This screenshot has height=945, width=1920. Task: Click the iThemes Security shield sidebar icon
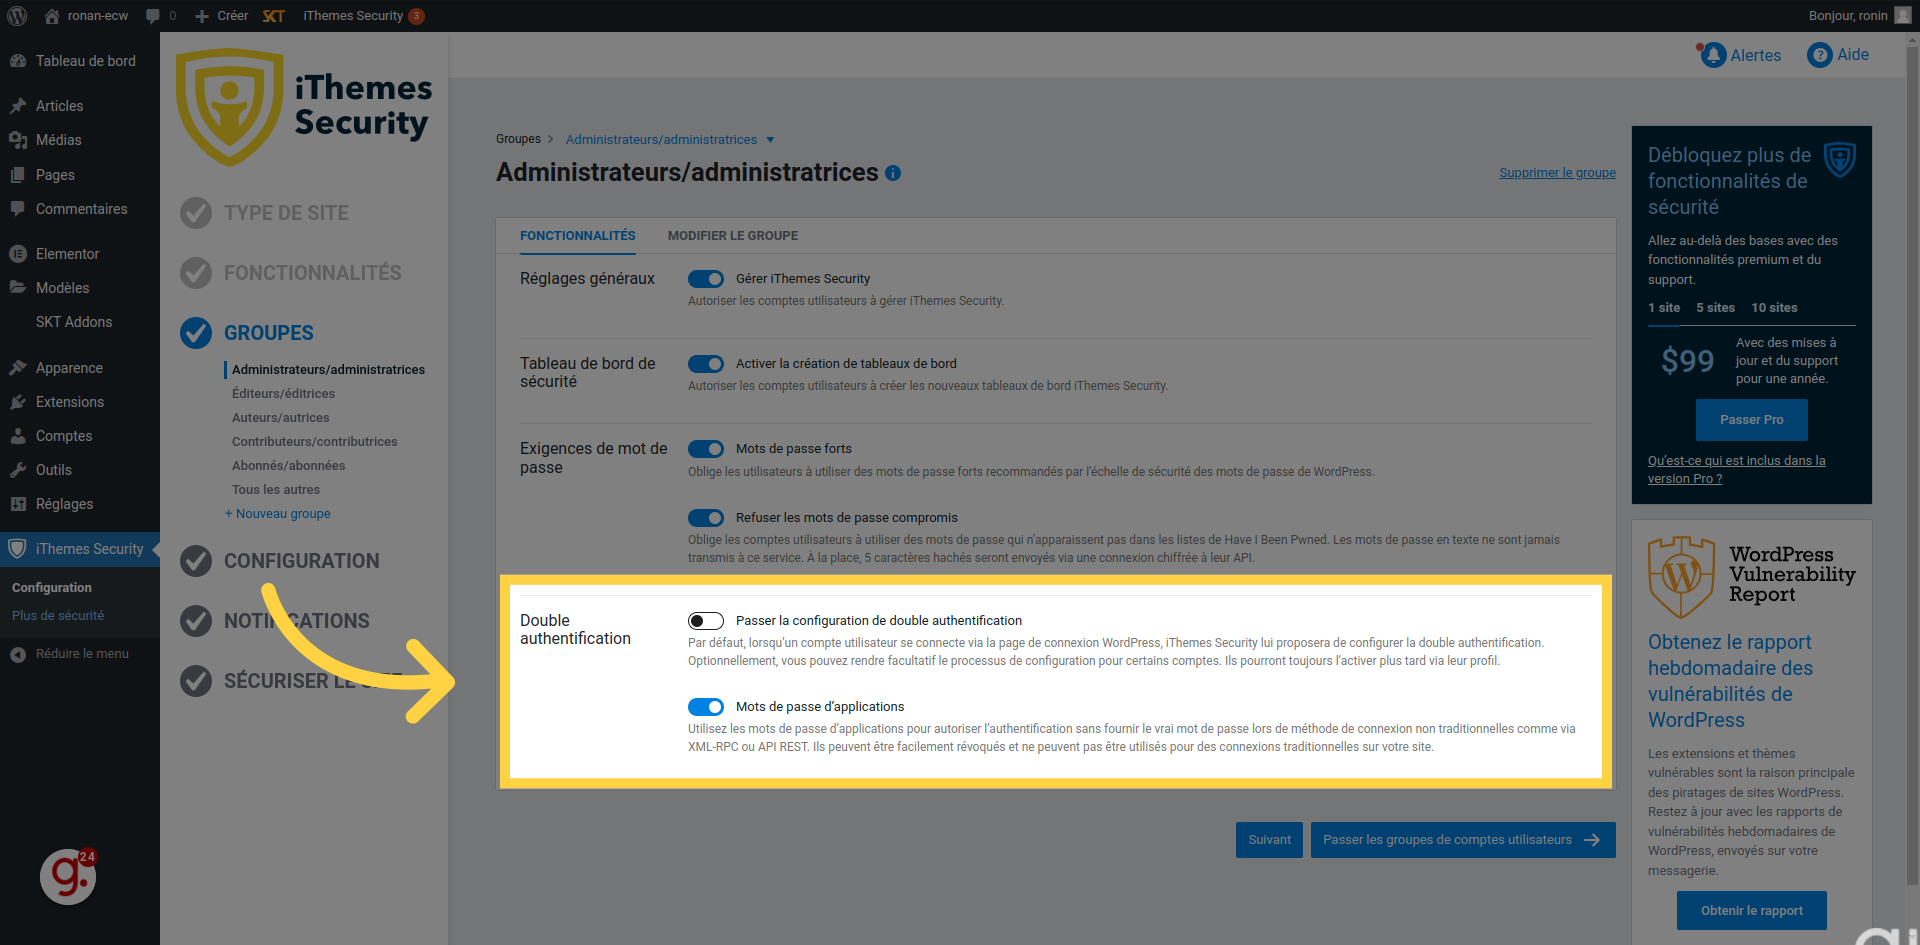click(17, 549)
